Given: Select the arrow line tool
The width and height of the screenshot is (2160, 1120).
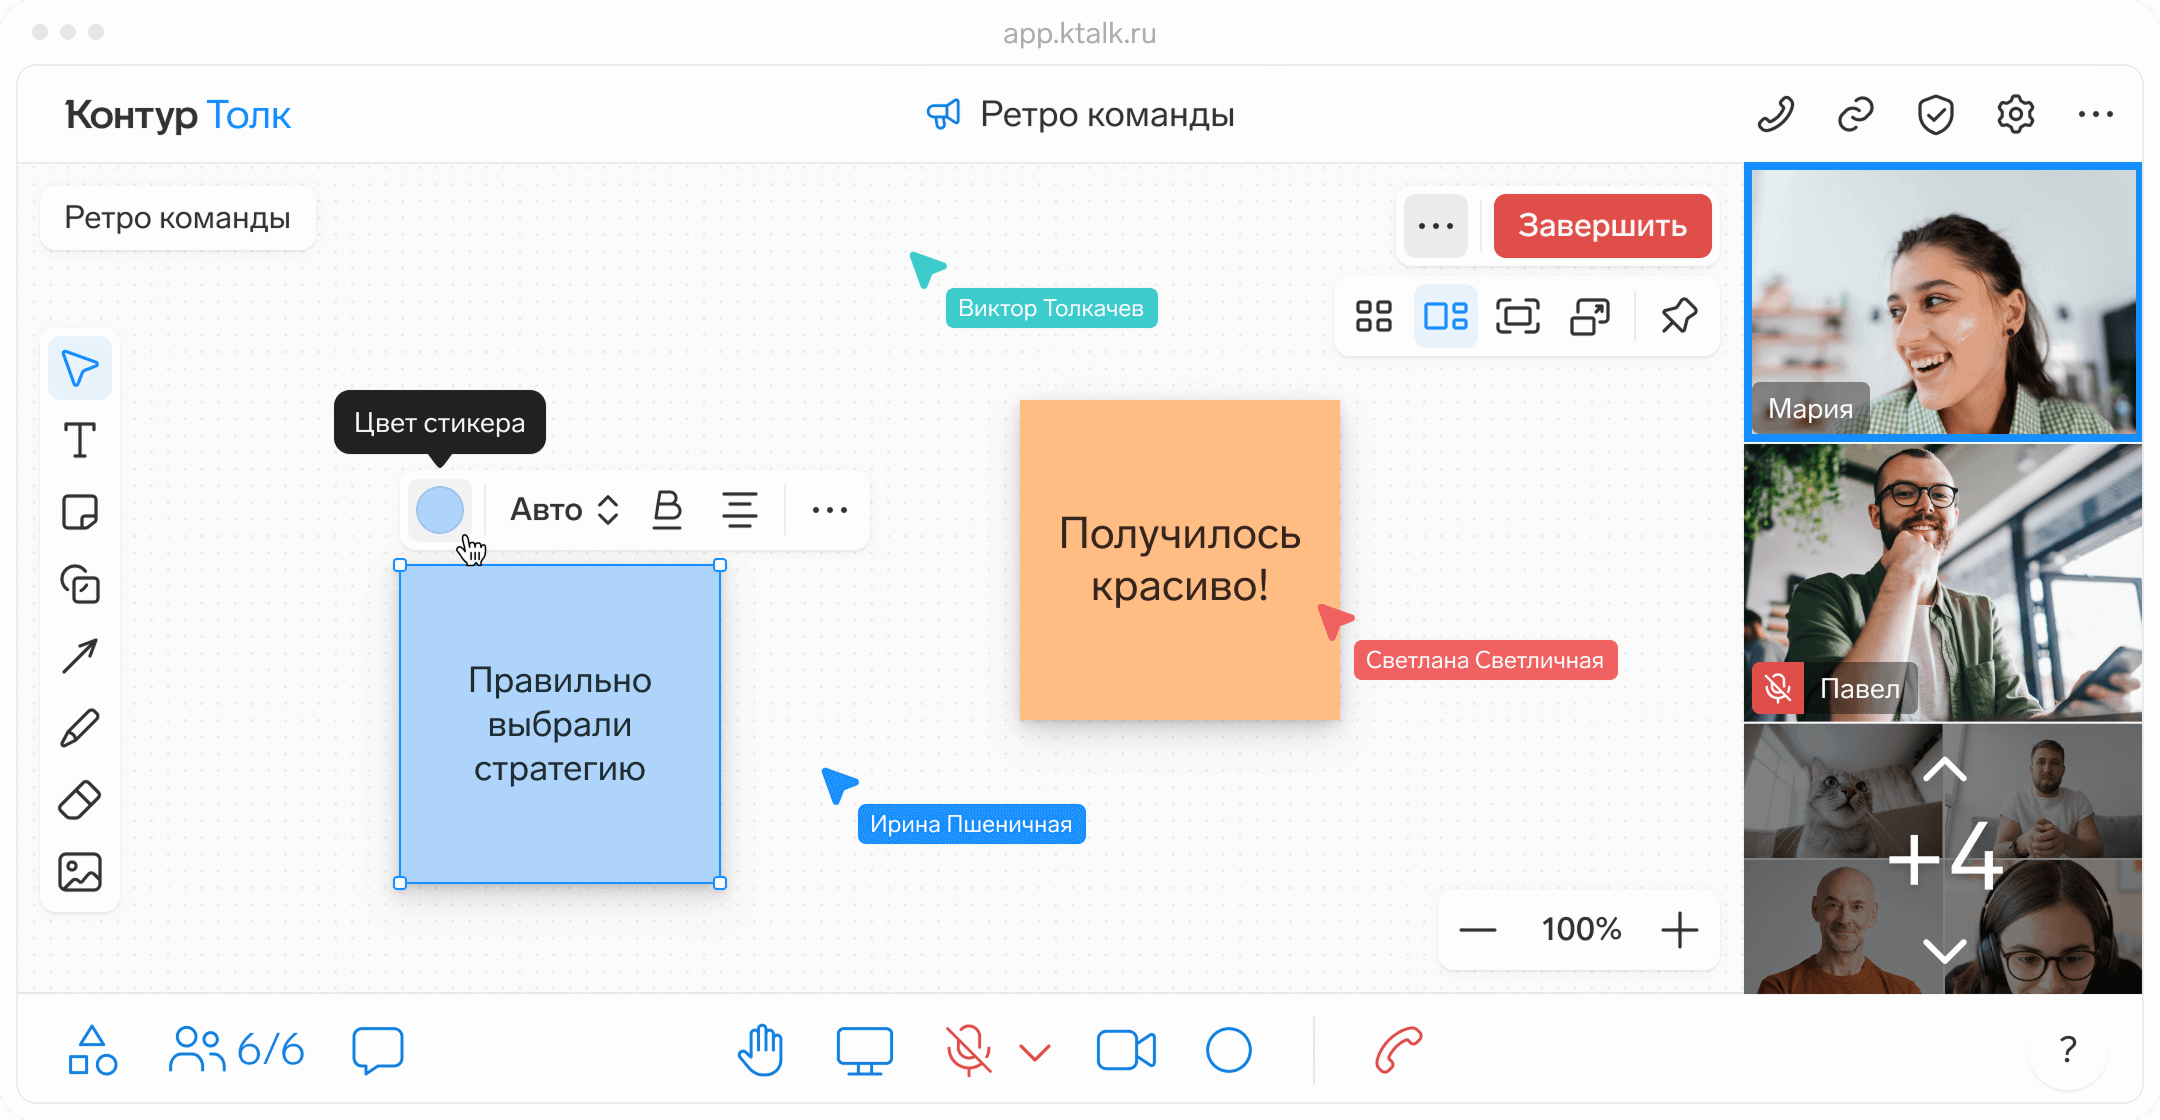Looking at the screenshot, I should coord(80,656).
